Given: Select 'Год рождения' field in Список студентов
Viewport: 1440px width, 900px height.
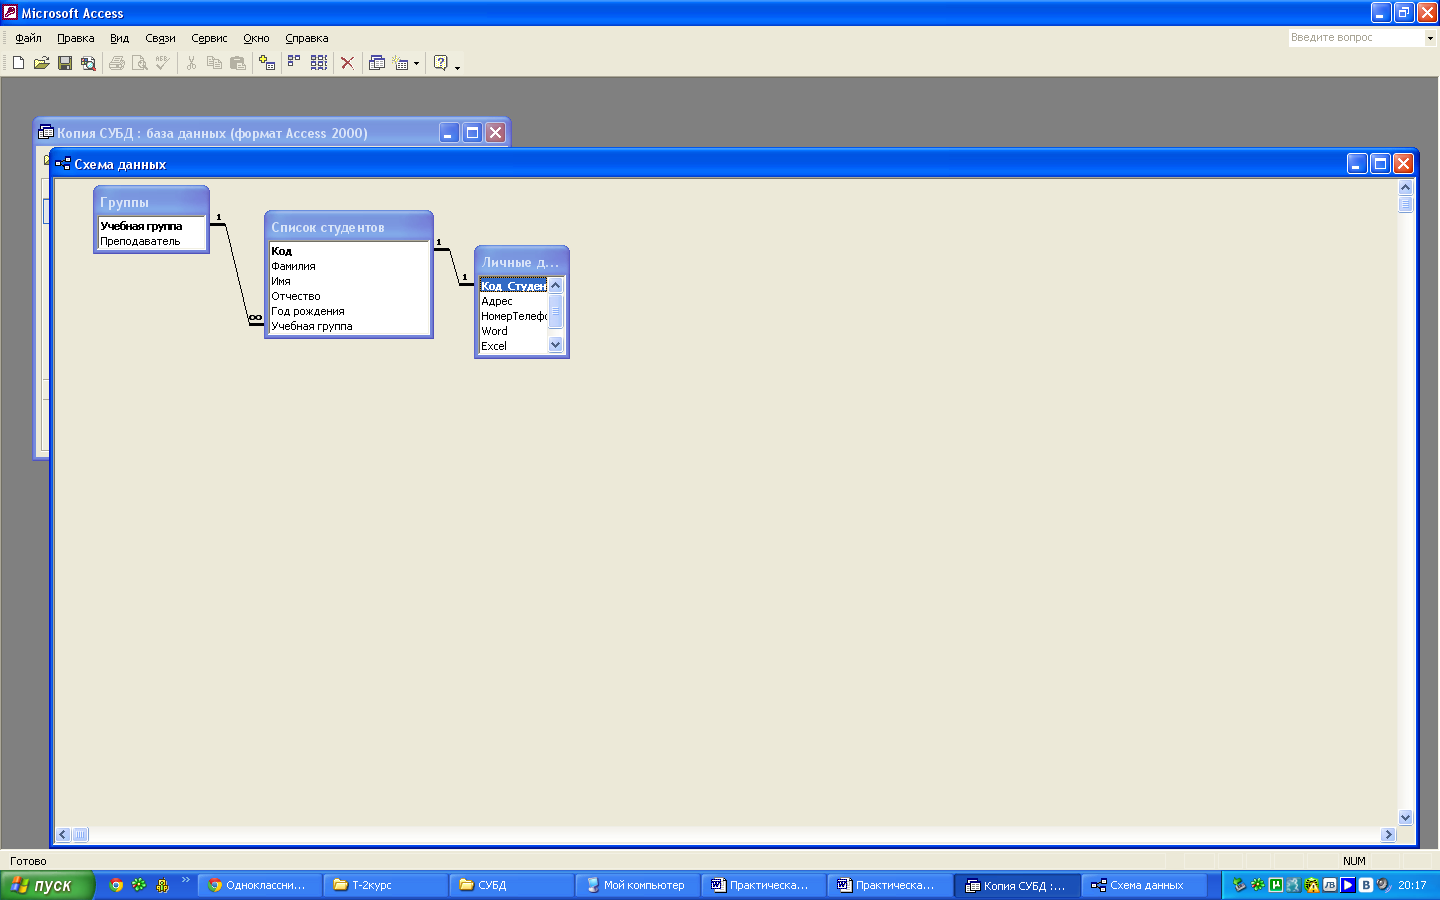Looking at the screenshot, I should (349, 311).
